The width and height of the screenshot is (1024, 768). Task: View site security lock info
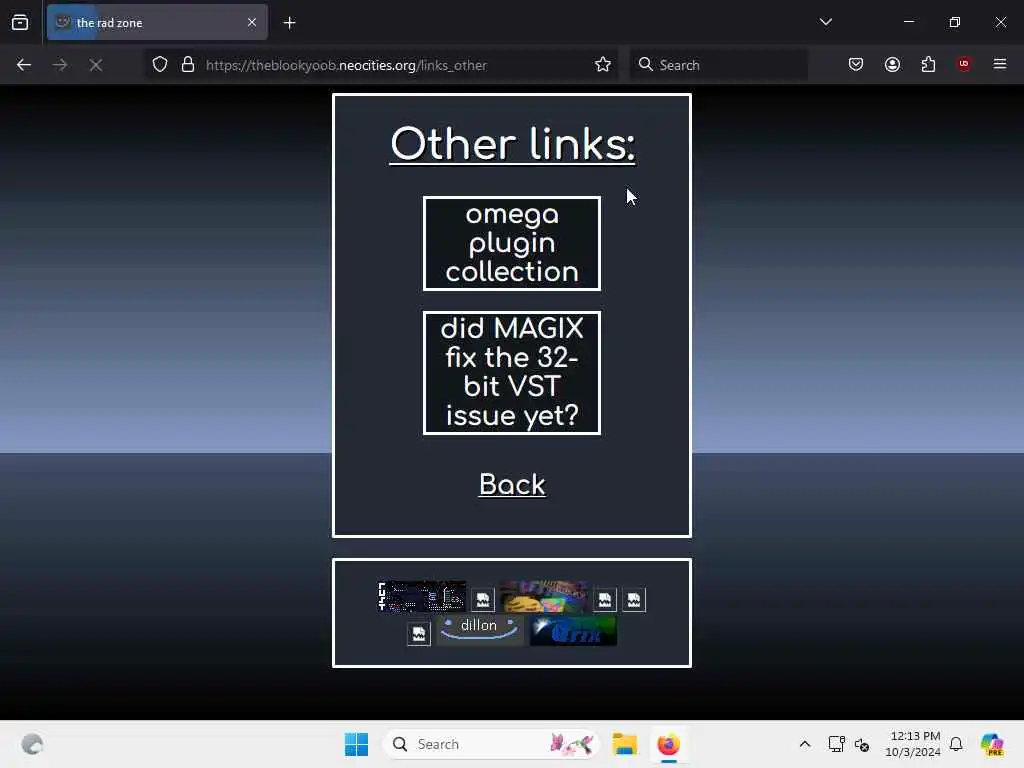pos(188,65)
